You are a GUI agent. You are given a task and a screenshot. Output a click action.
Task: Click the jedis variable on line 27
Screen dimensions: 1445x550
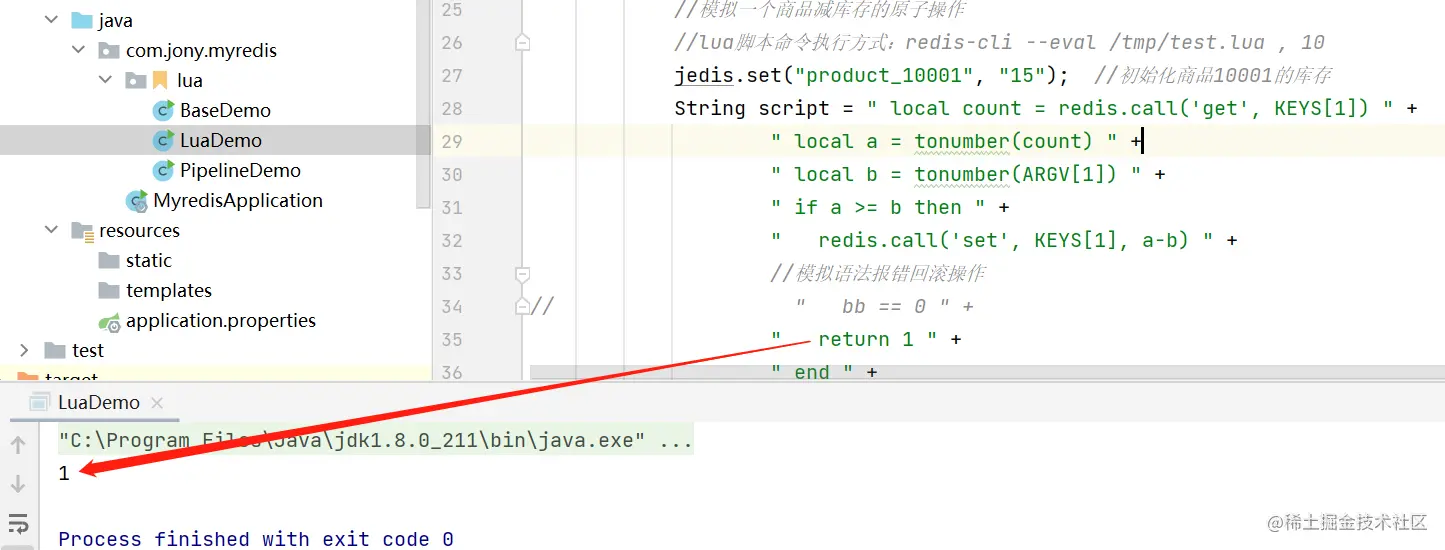(704, 75)
